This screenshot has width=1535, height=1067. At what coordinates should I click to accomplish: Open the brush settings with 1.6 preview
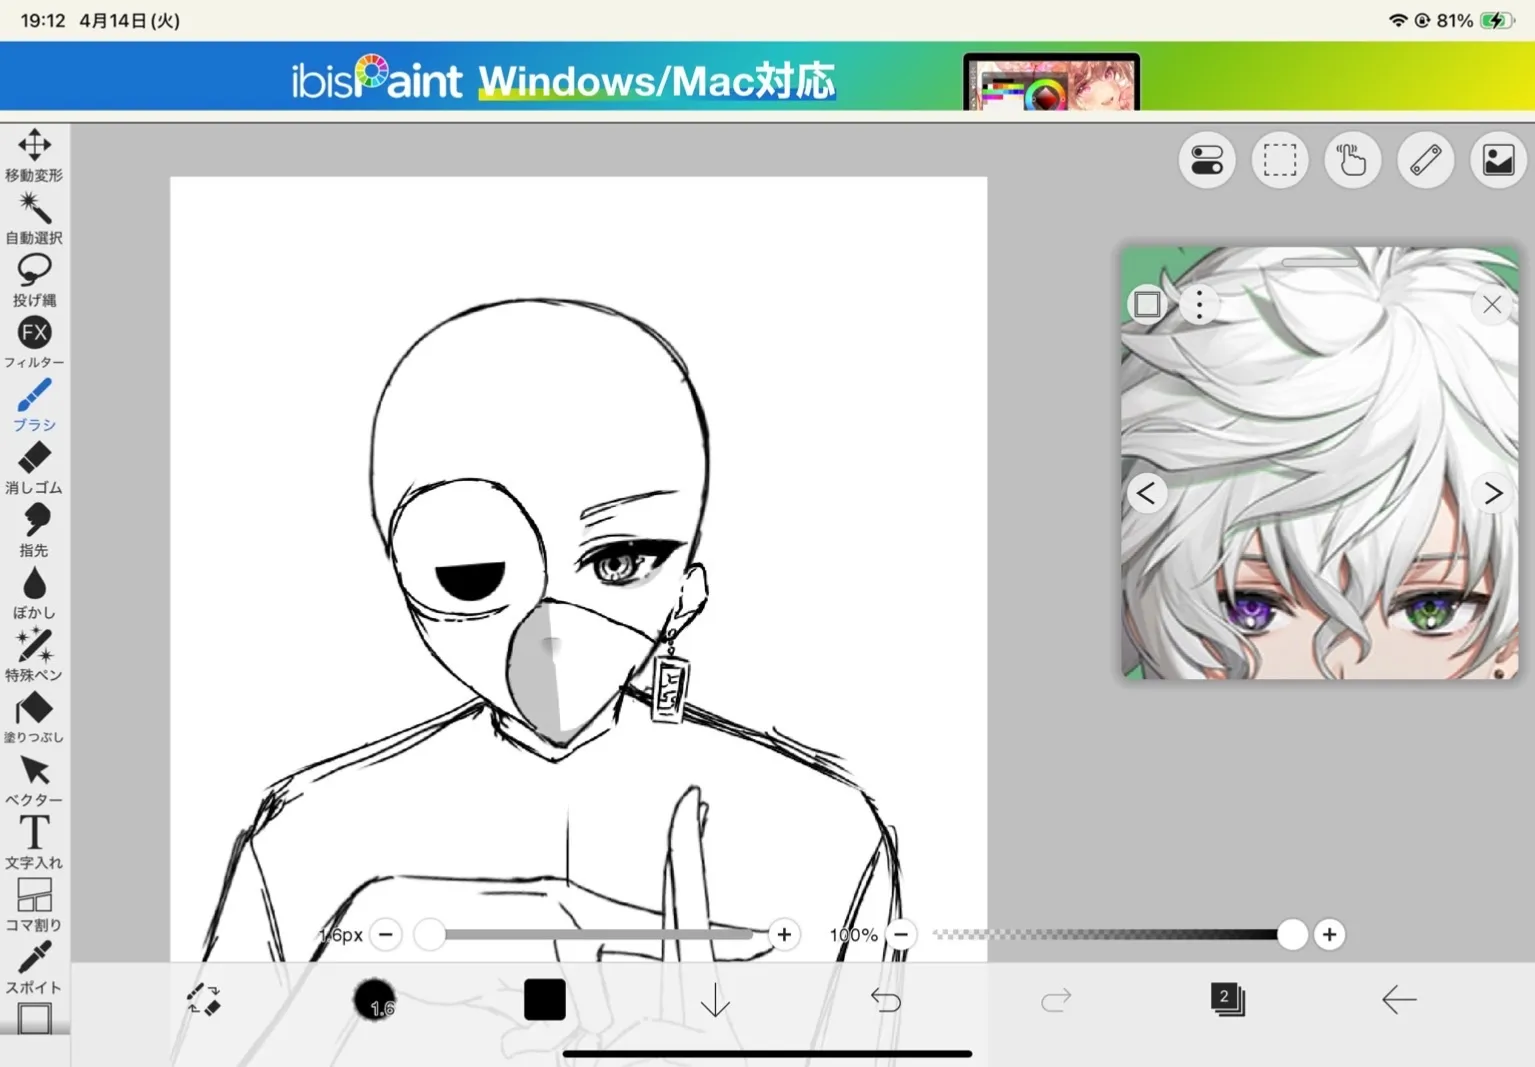coord(374,999)
